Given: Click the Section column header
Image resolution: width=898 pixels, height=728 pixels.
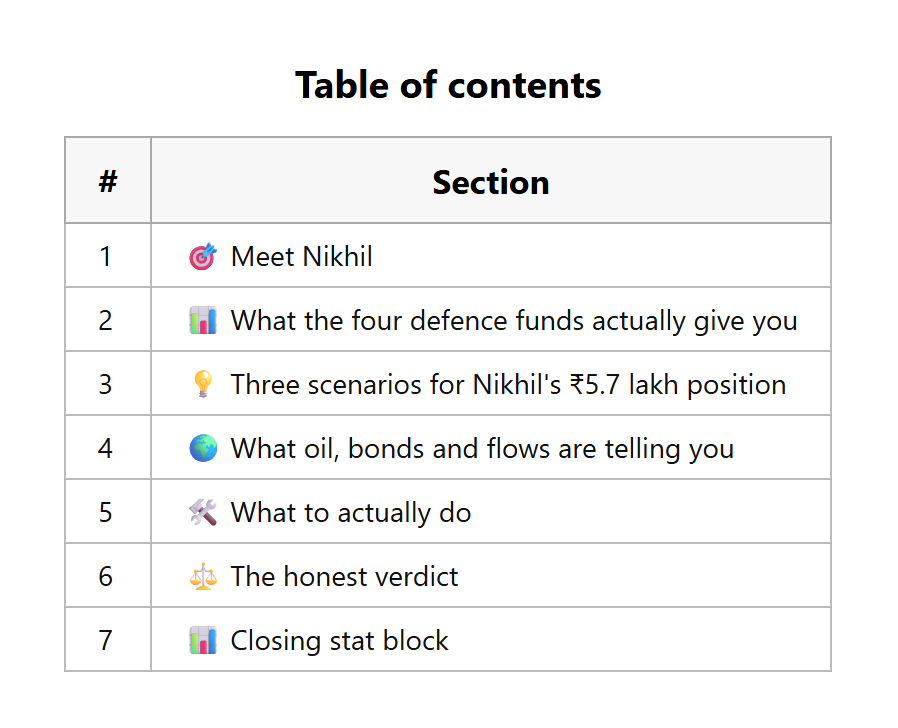Looking at the screenshot, I should pyautogui.click(x=491, y=180).
